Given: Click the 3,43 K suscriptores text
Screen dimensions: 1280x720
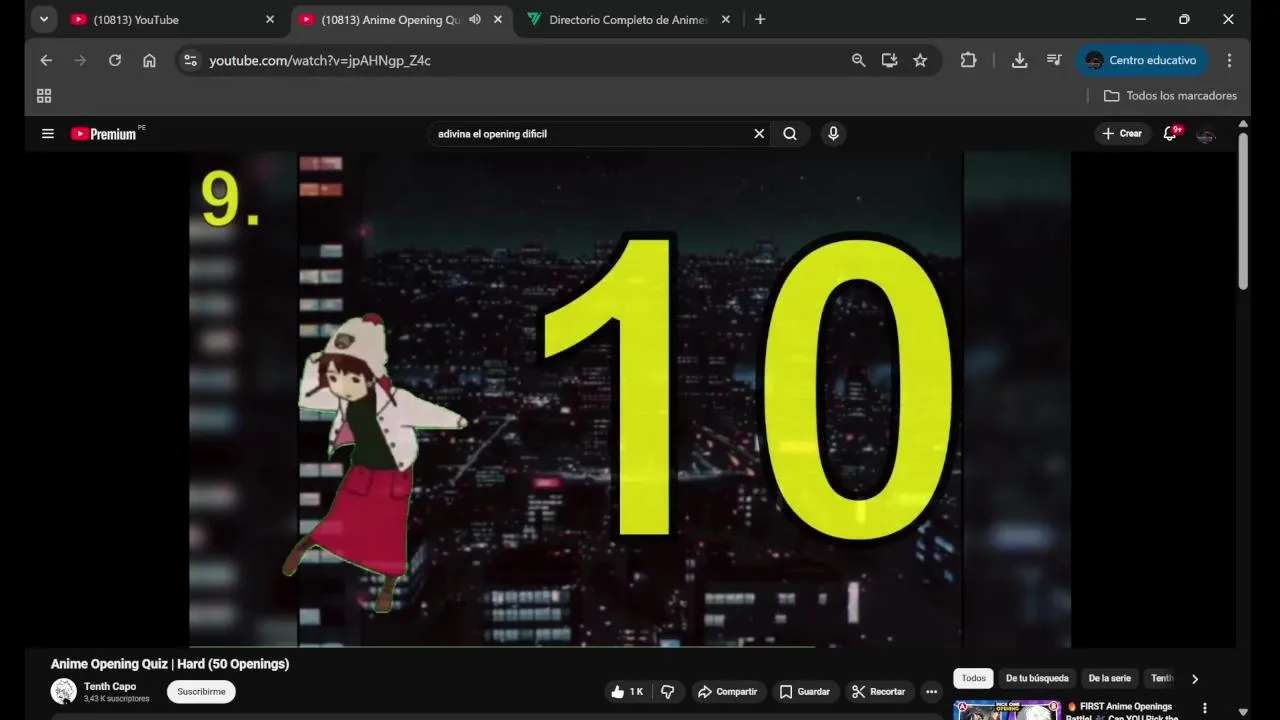Looking at the screenshot, I should (116, 699).
